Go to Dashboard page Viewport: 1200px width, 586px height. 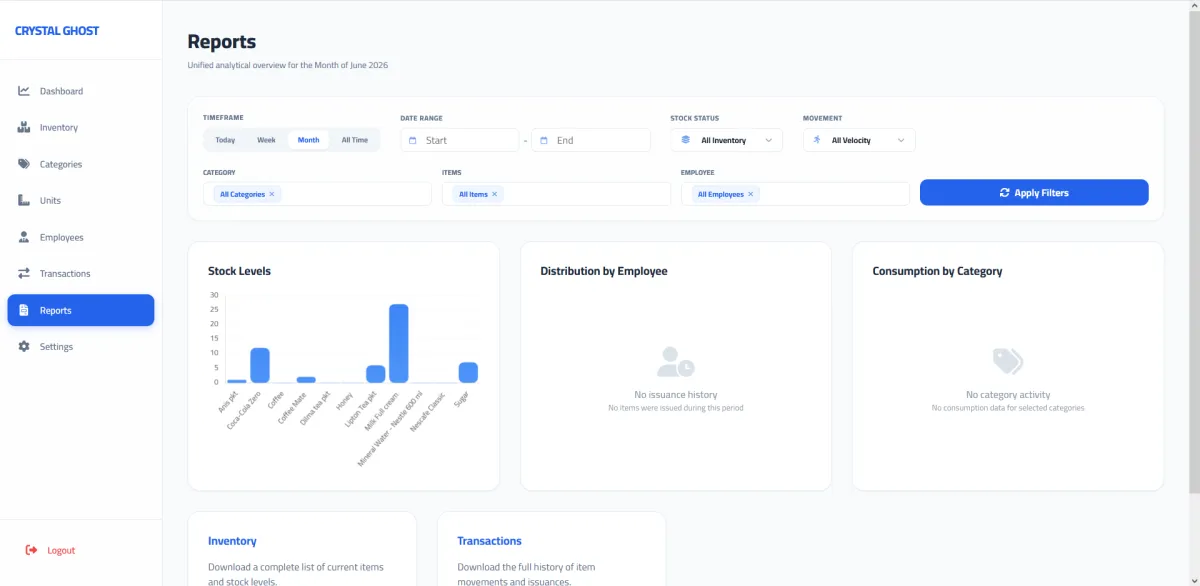pos(81,91)
